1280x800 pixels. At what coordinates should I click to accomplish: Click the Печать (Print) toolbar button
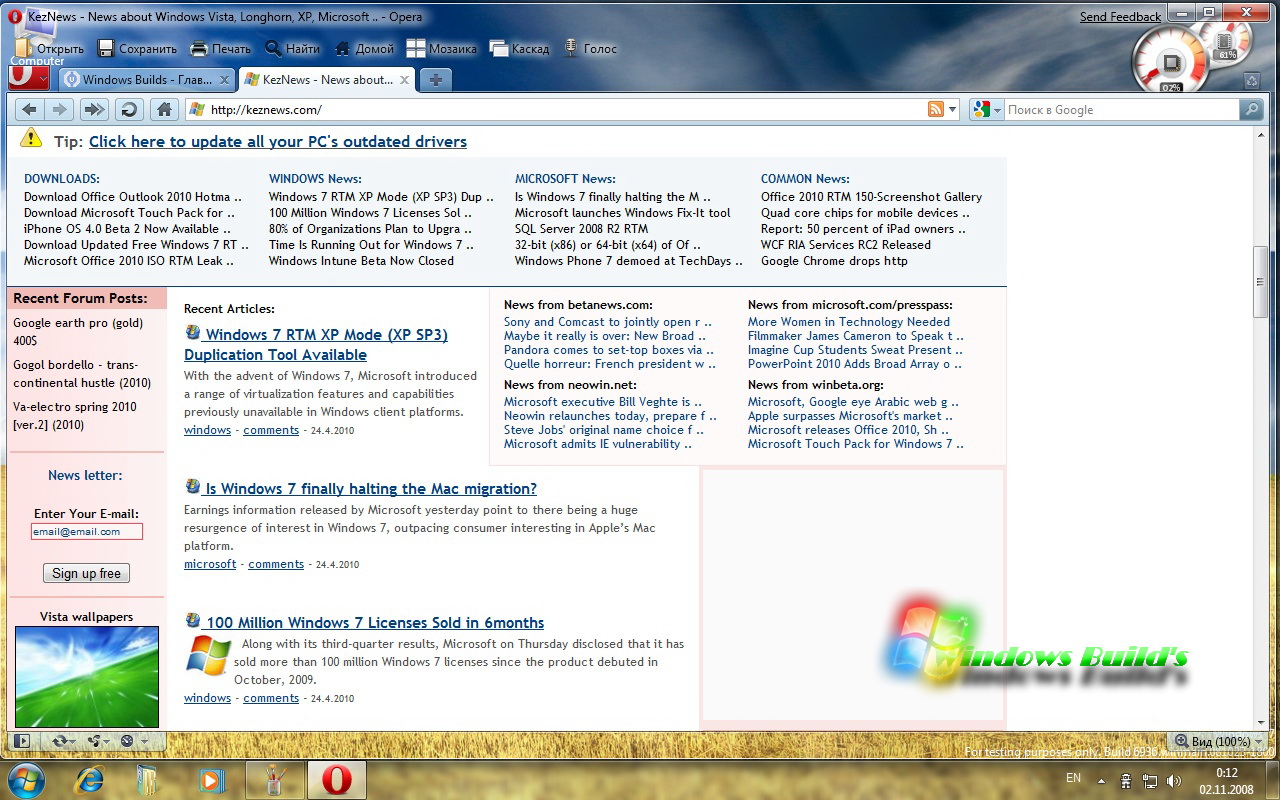(221, 48)
